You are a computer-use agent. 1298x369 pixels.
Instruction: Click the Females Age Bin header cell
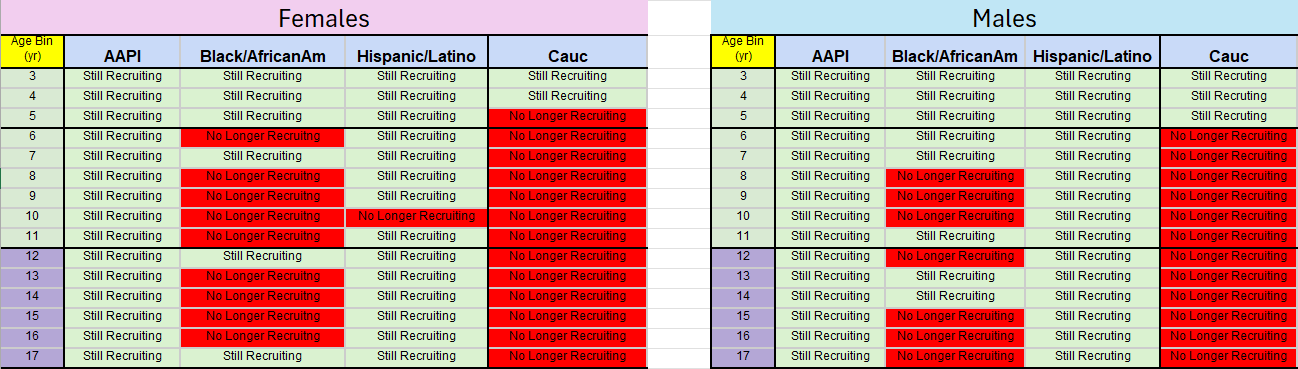click(32, 51)
